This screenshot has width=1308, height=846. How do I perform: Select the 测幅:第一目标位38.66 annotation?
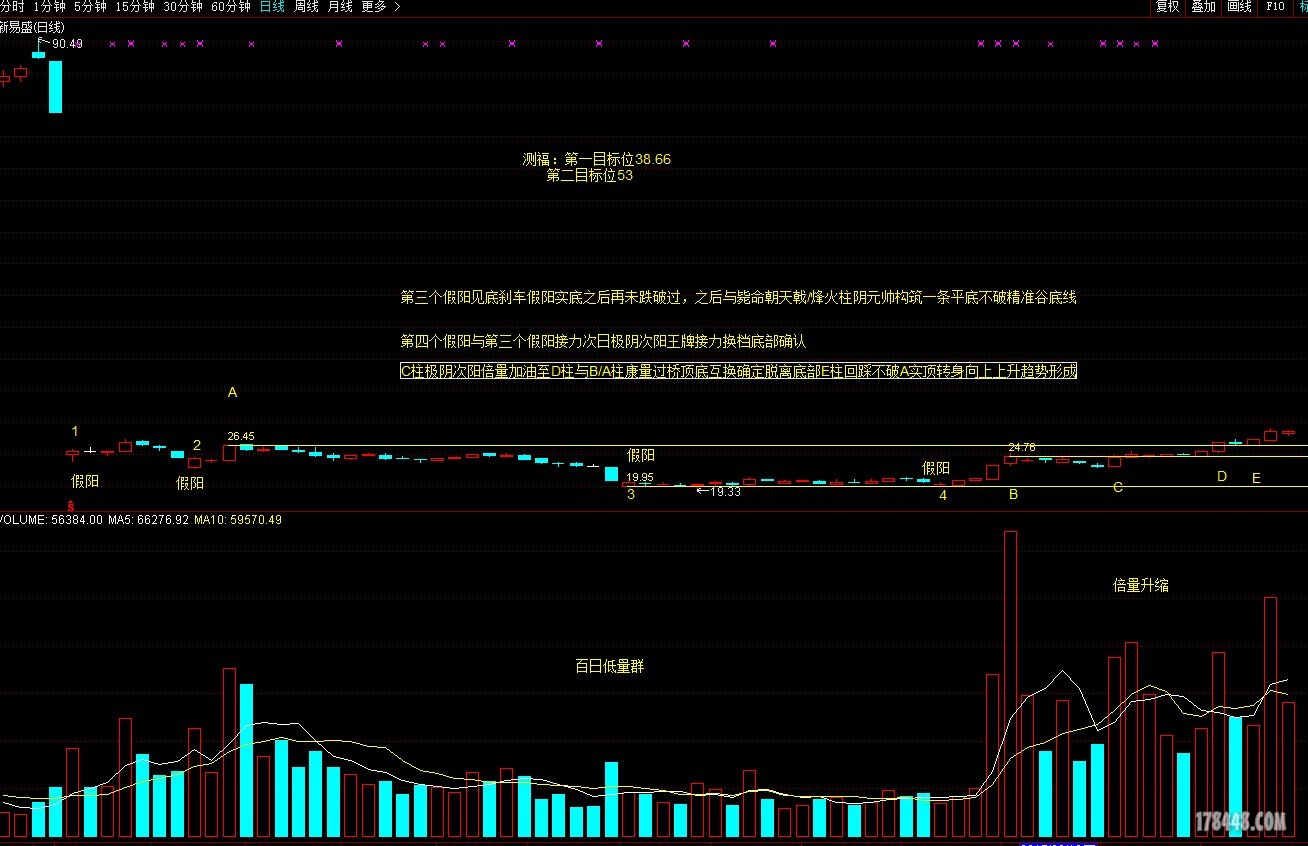[x=597, y=159]
